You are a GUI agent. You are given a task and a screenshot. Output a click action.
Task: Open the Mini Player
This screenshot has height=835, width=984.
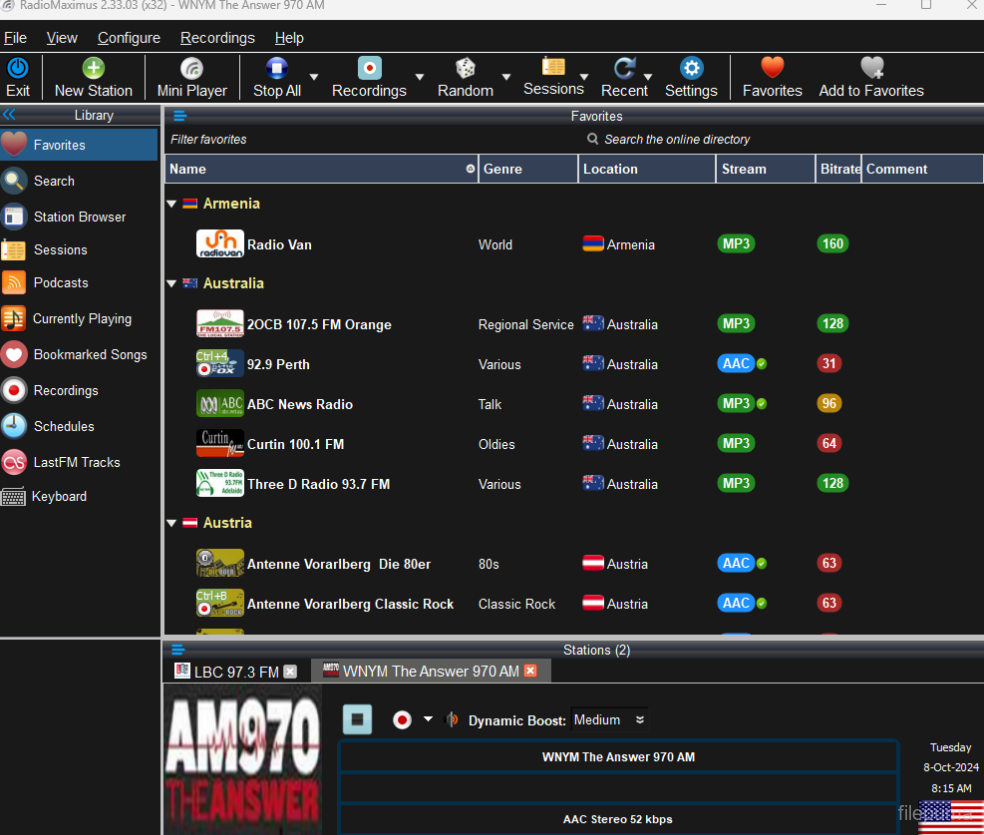pos(192,69)
